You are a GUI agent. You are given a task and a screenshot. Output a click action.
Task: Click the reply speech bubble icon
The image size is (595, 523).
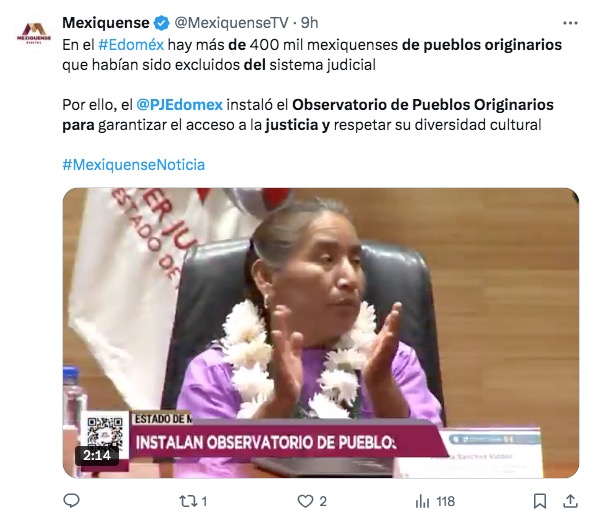click(71, 501)
